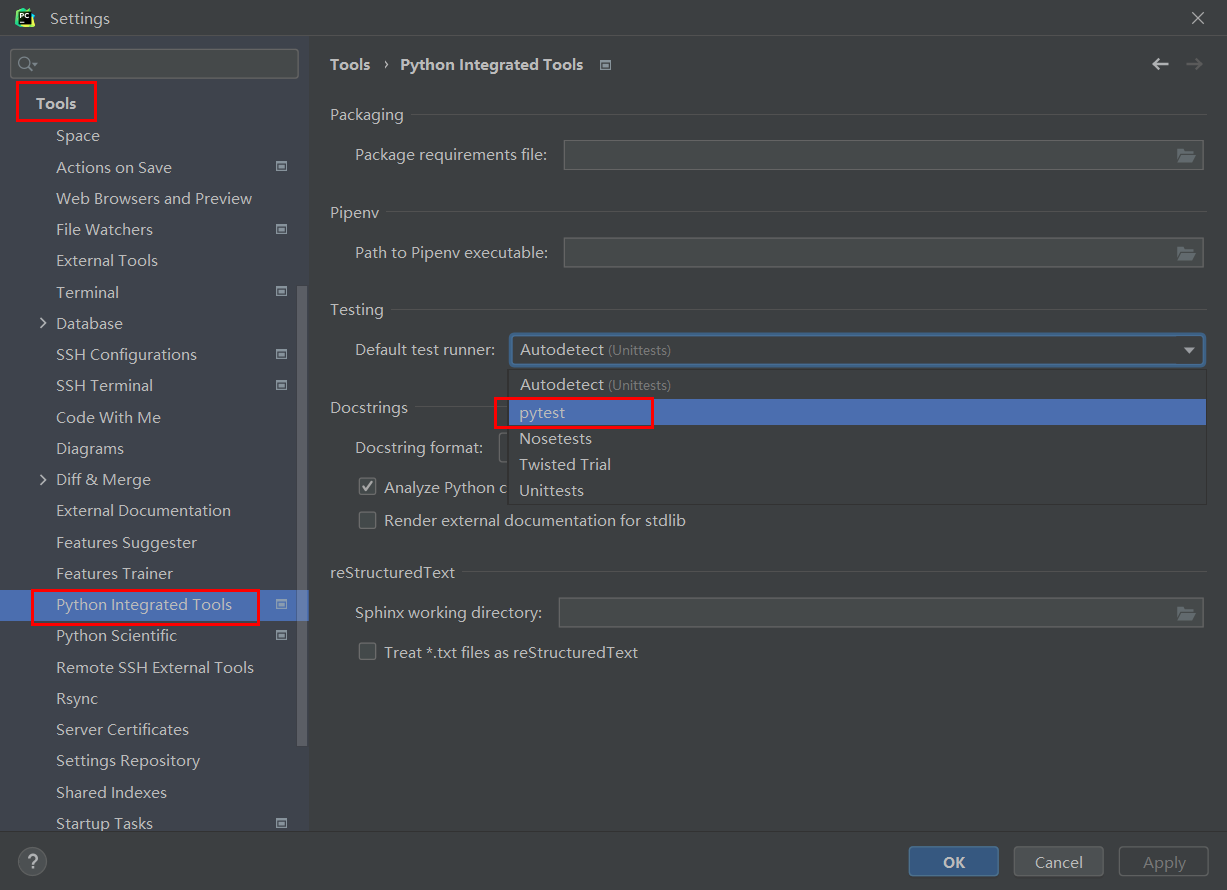Click the settings list vertical scrollbar
1227x890 pixels.
tap(302, 515)
